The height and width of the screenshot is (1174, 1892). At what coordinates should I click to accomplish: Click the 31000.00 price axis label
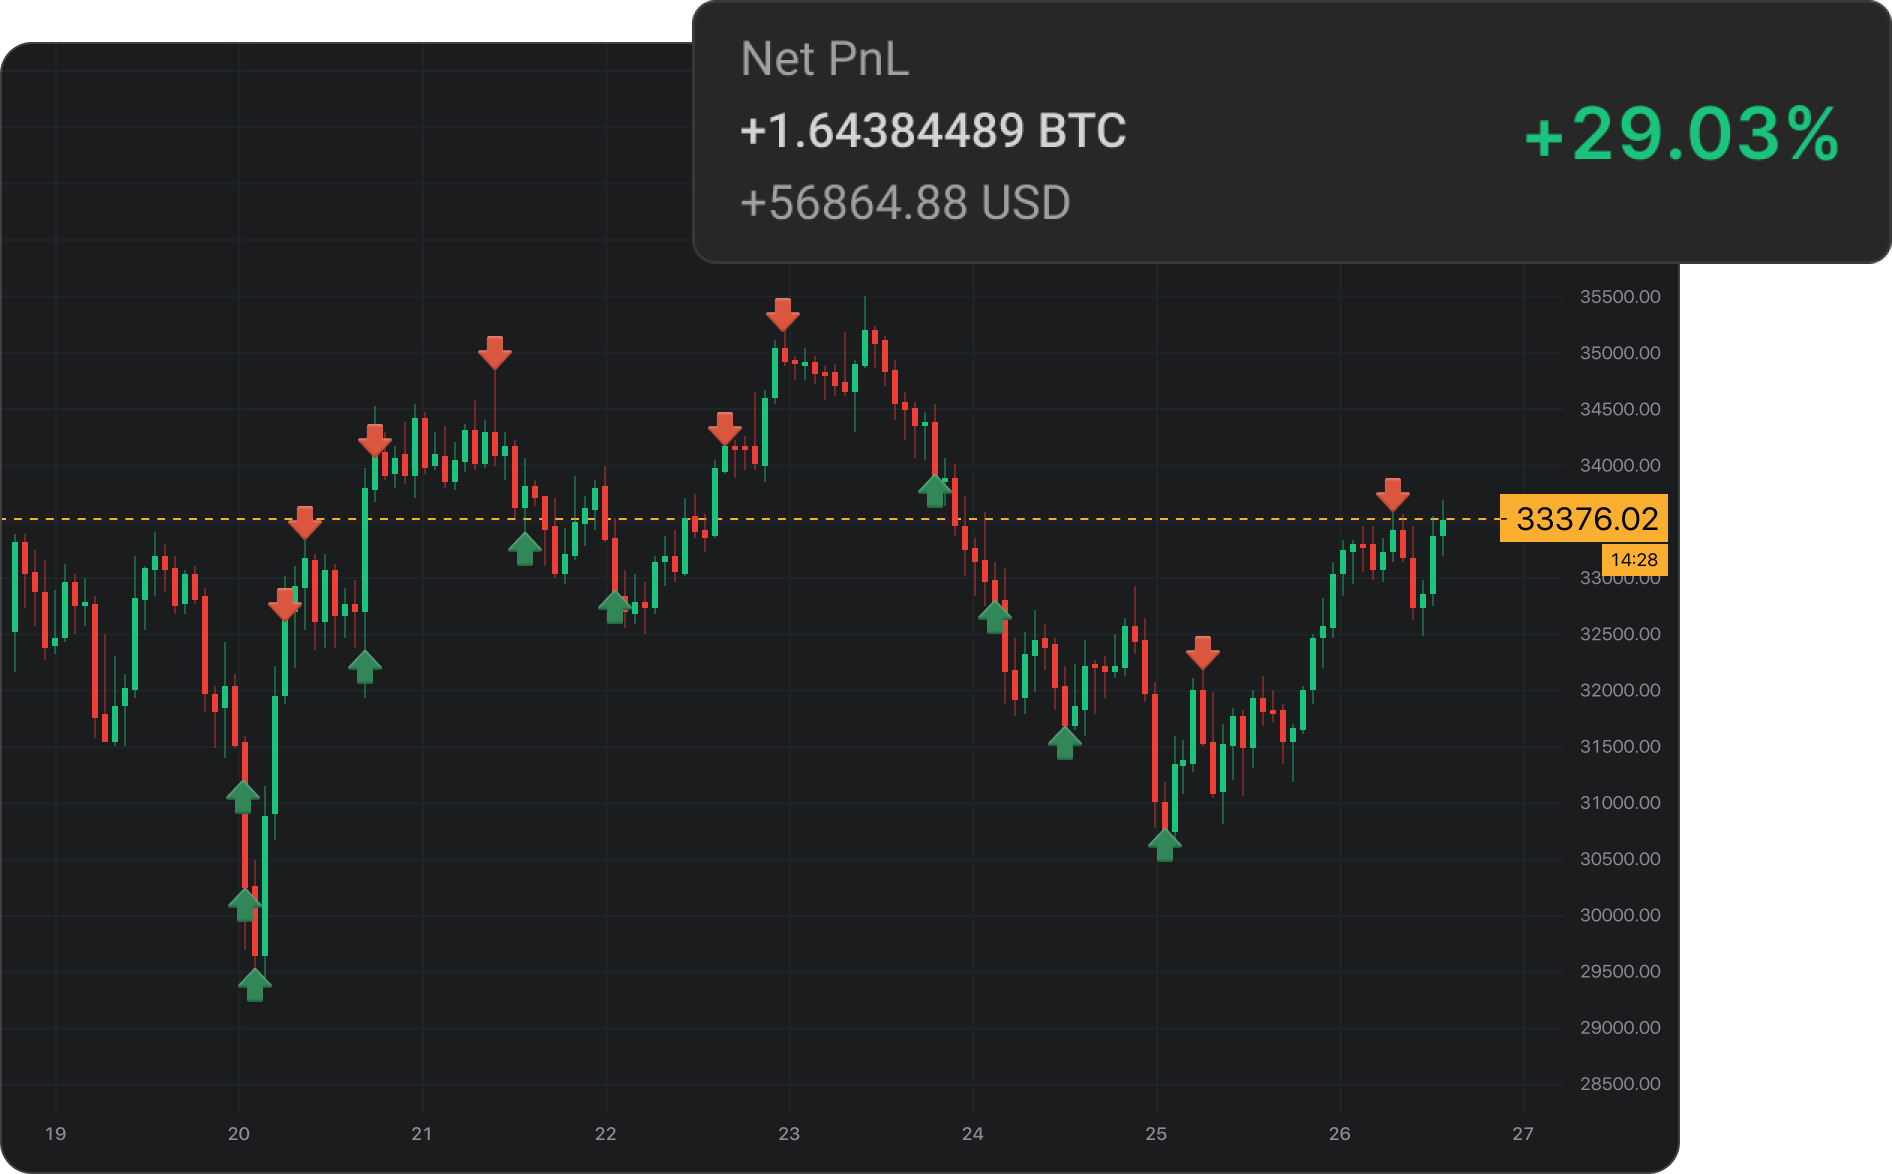[1620, 803]
